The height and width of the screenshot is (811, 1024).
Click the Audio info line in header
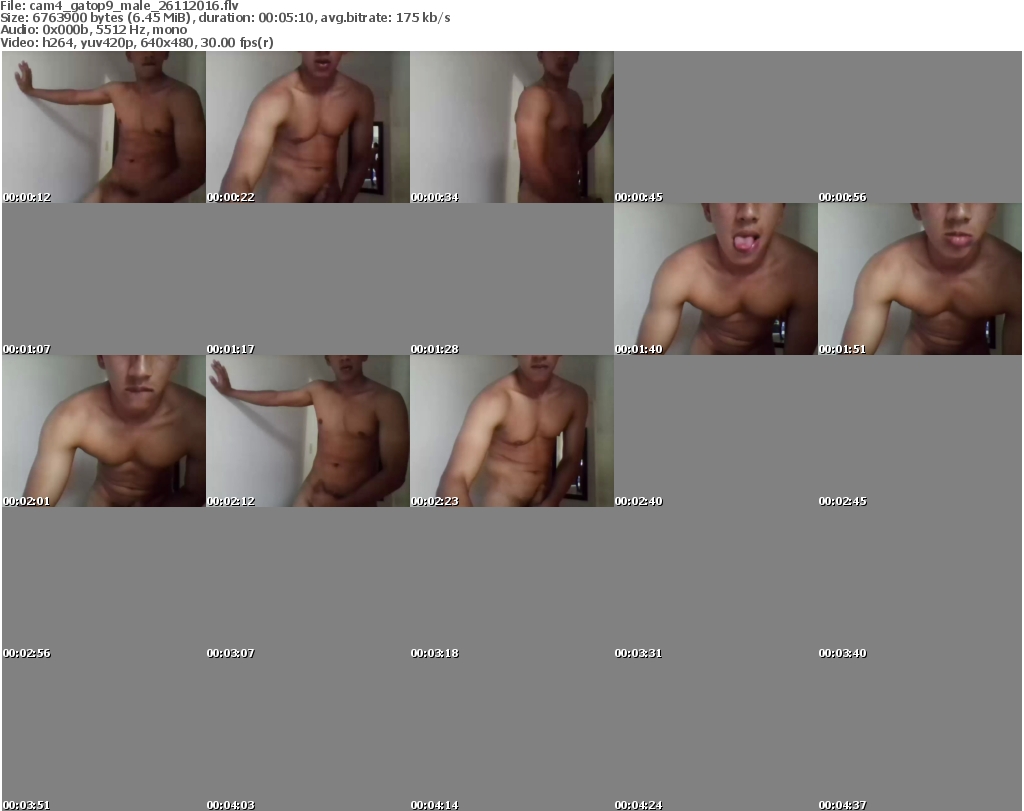tap(94, 30)
